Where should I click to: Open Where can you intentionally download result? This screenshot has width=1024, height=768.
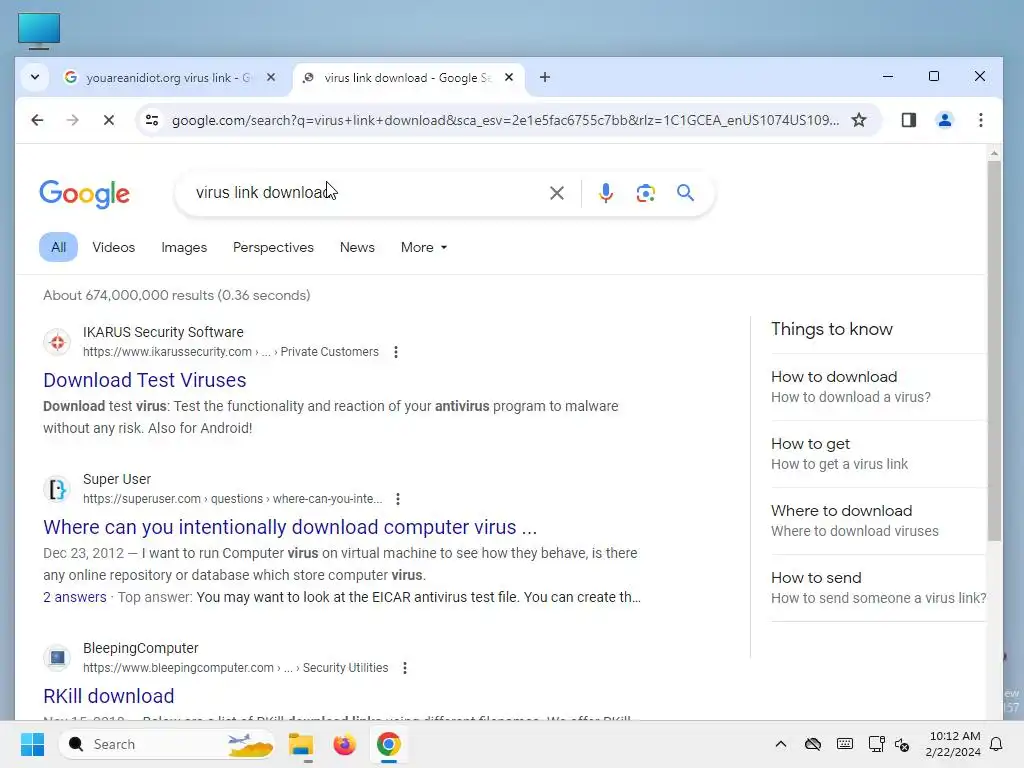click(x=290, y=527)
